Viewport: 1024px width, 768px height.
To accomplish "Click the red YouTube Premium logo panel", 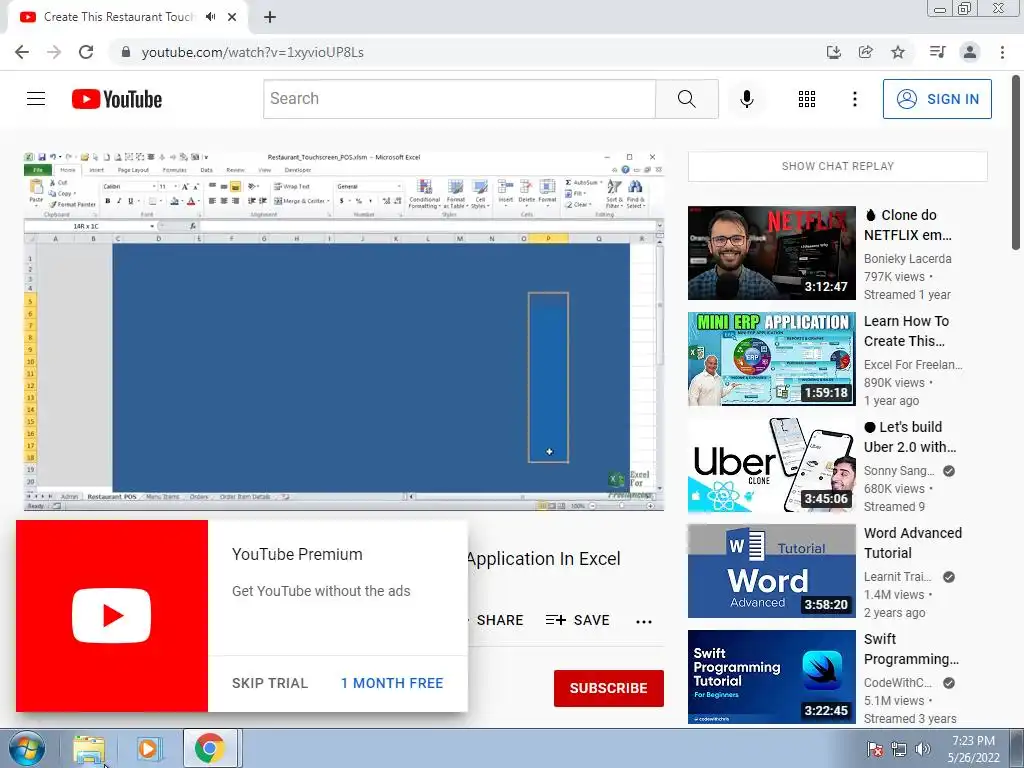I will pyautogui.click(x=112, y=616).
